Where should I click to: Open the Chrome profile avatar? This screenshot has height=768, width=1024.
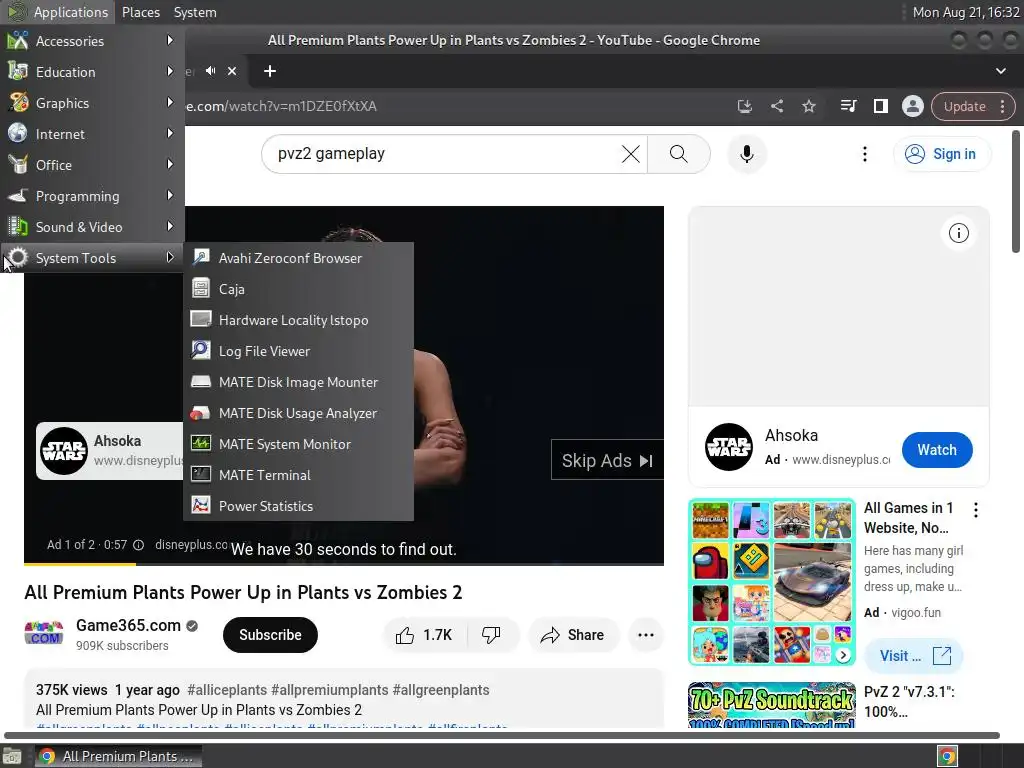pos(912,106)
